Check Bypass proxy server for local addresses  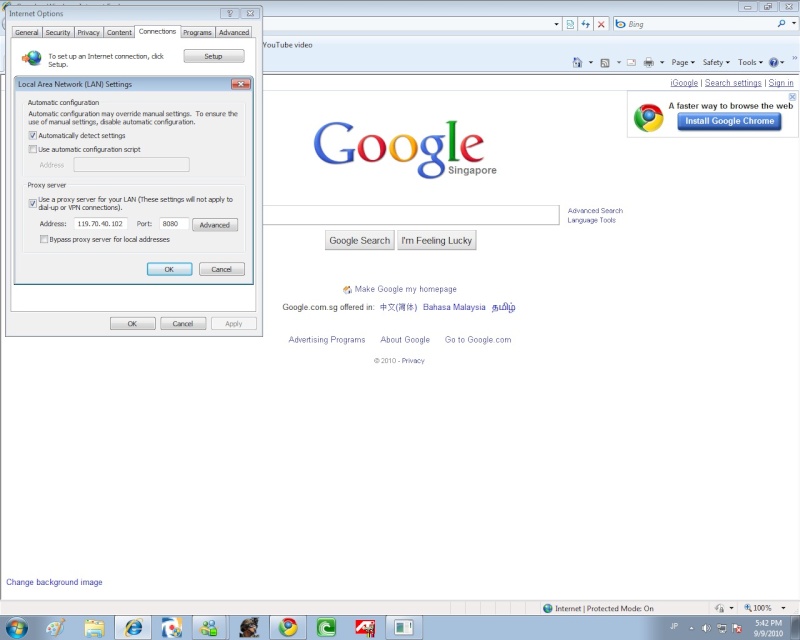44,239
